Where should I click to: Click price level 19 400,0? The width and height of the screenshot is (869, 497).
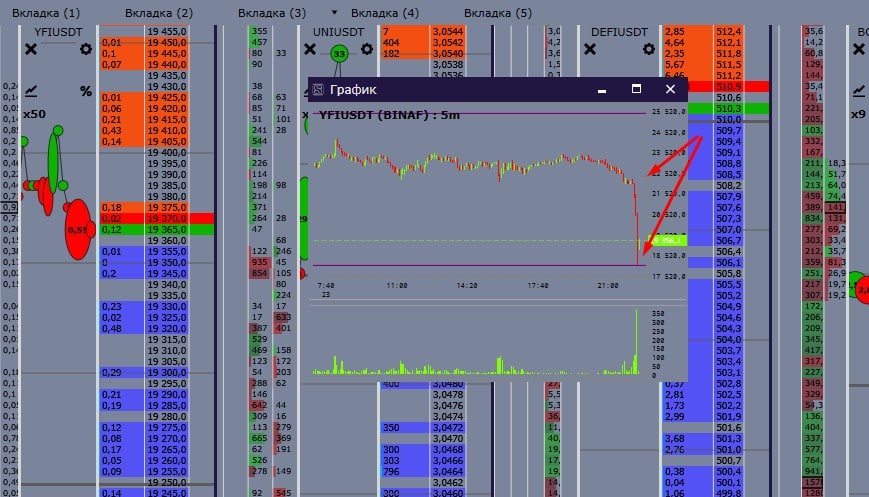(167, 152)
